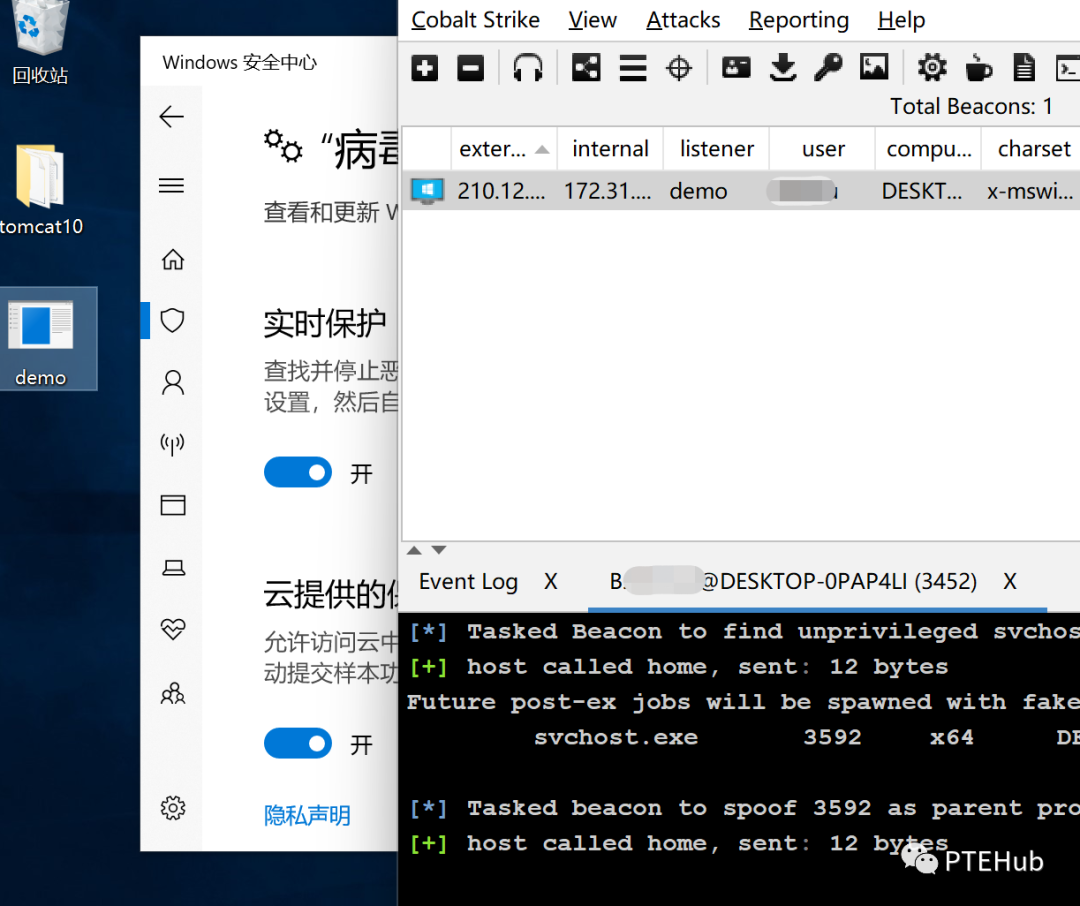Open Settings gear in Windows Security
Screen dimensions: 1080x906
coord(173,807)
